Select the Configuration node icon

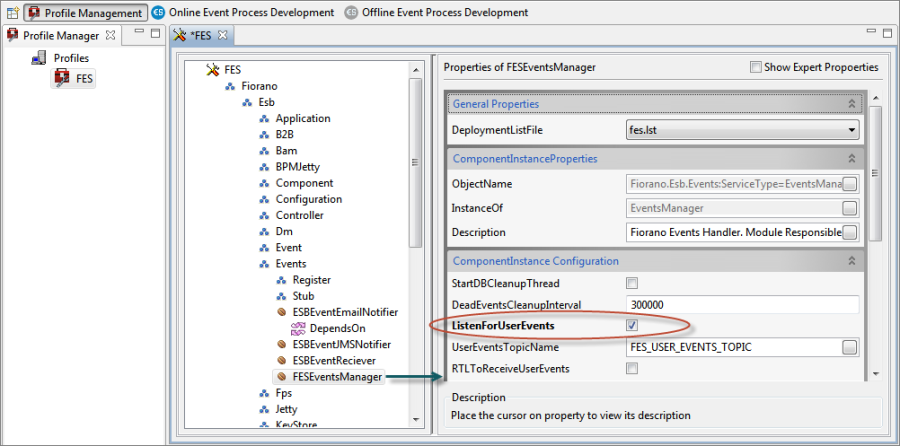point(264,200)
